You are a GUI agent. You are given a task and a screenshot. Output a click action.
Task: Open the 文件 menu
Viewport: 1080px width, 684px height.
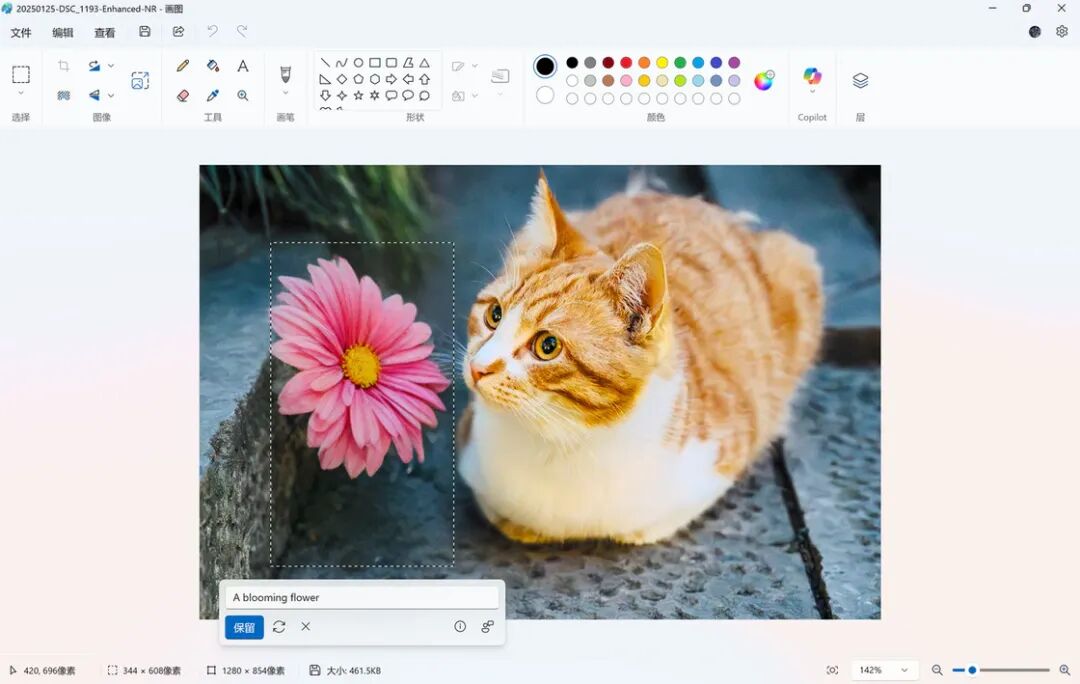tap(21, 32)
